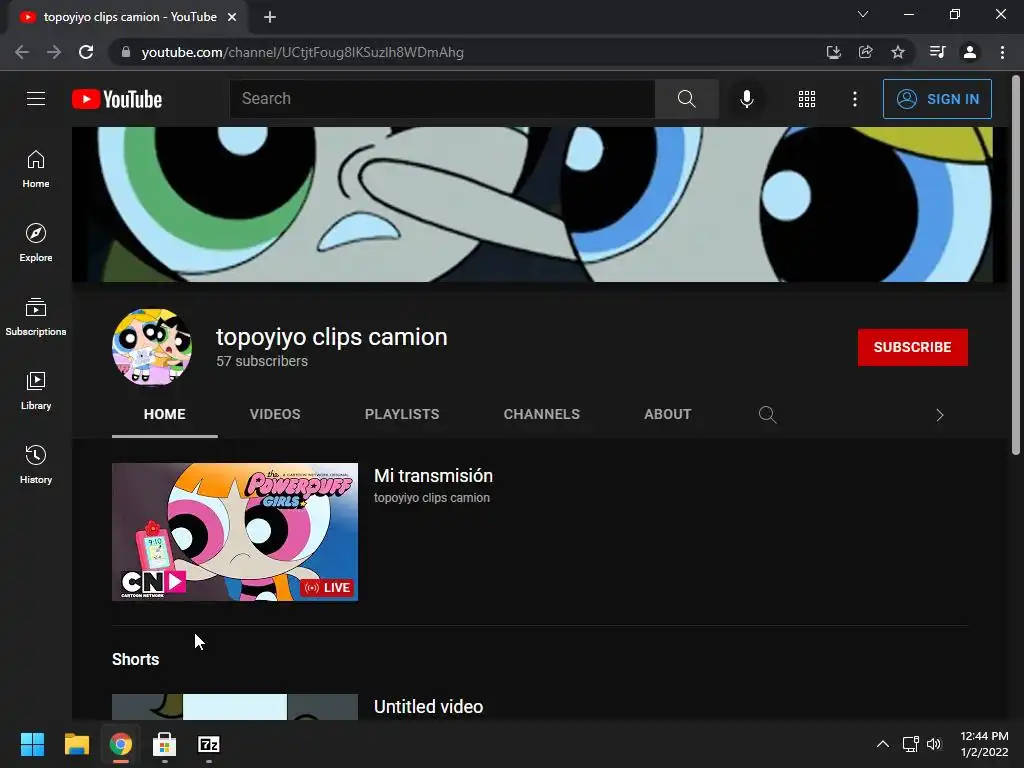Switch to the VIDEOS tab
Viewport: 1024px width, 768px height.
275,414
